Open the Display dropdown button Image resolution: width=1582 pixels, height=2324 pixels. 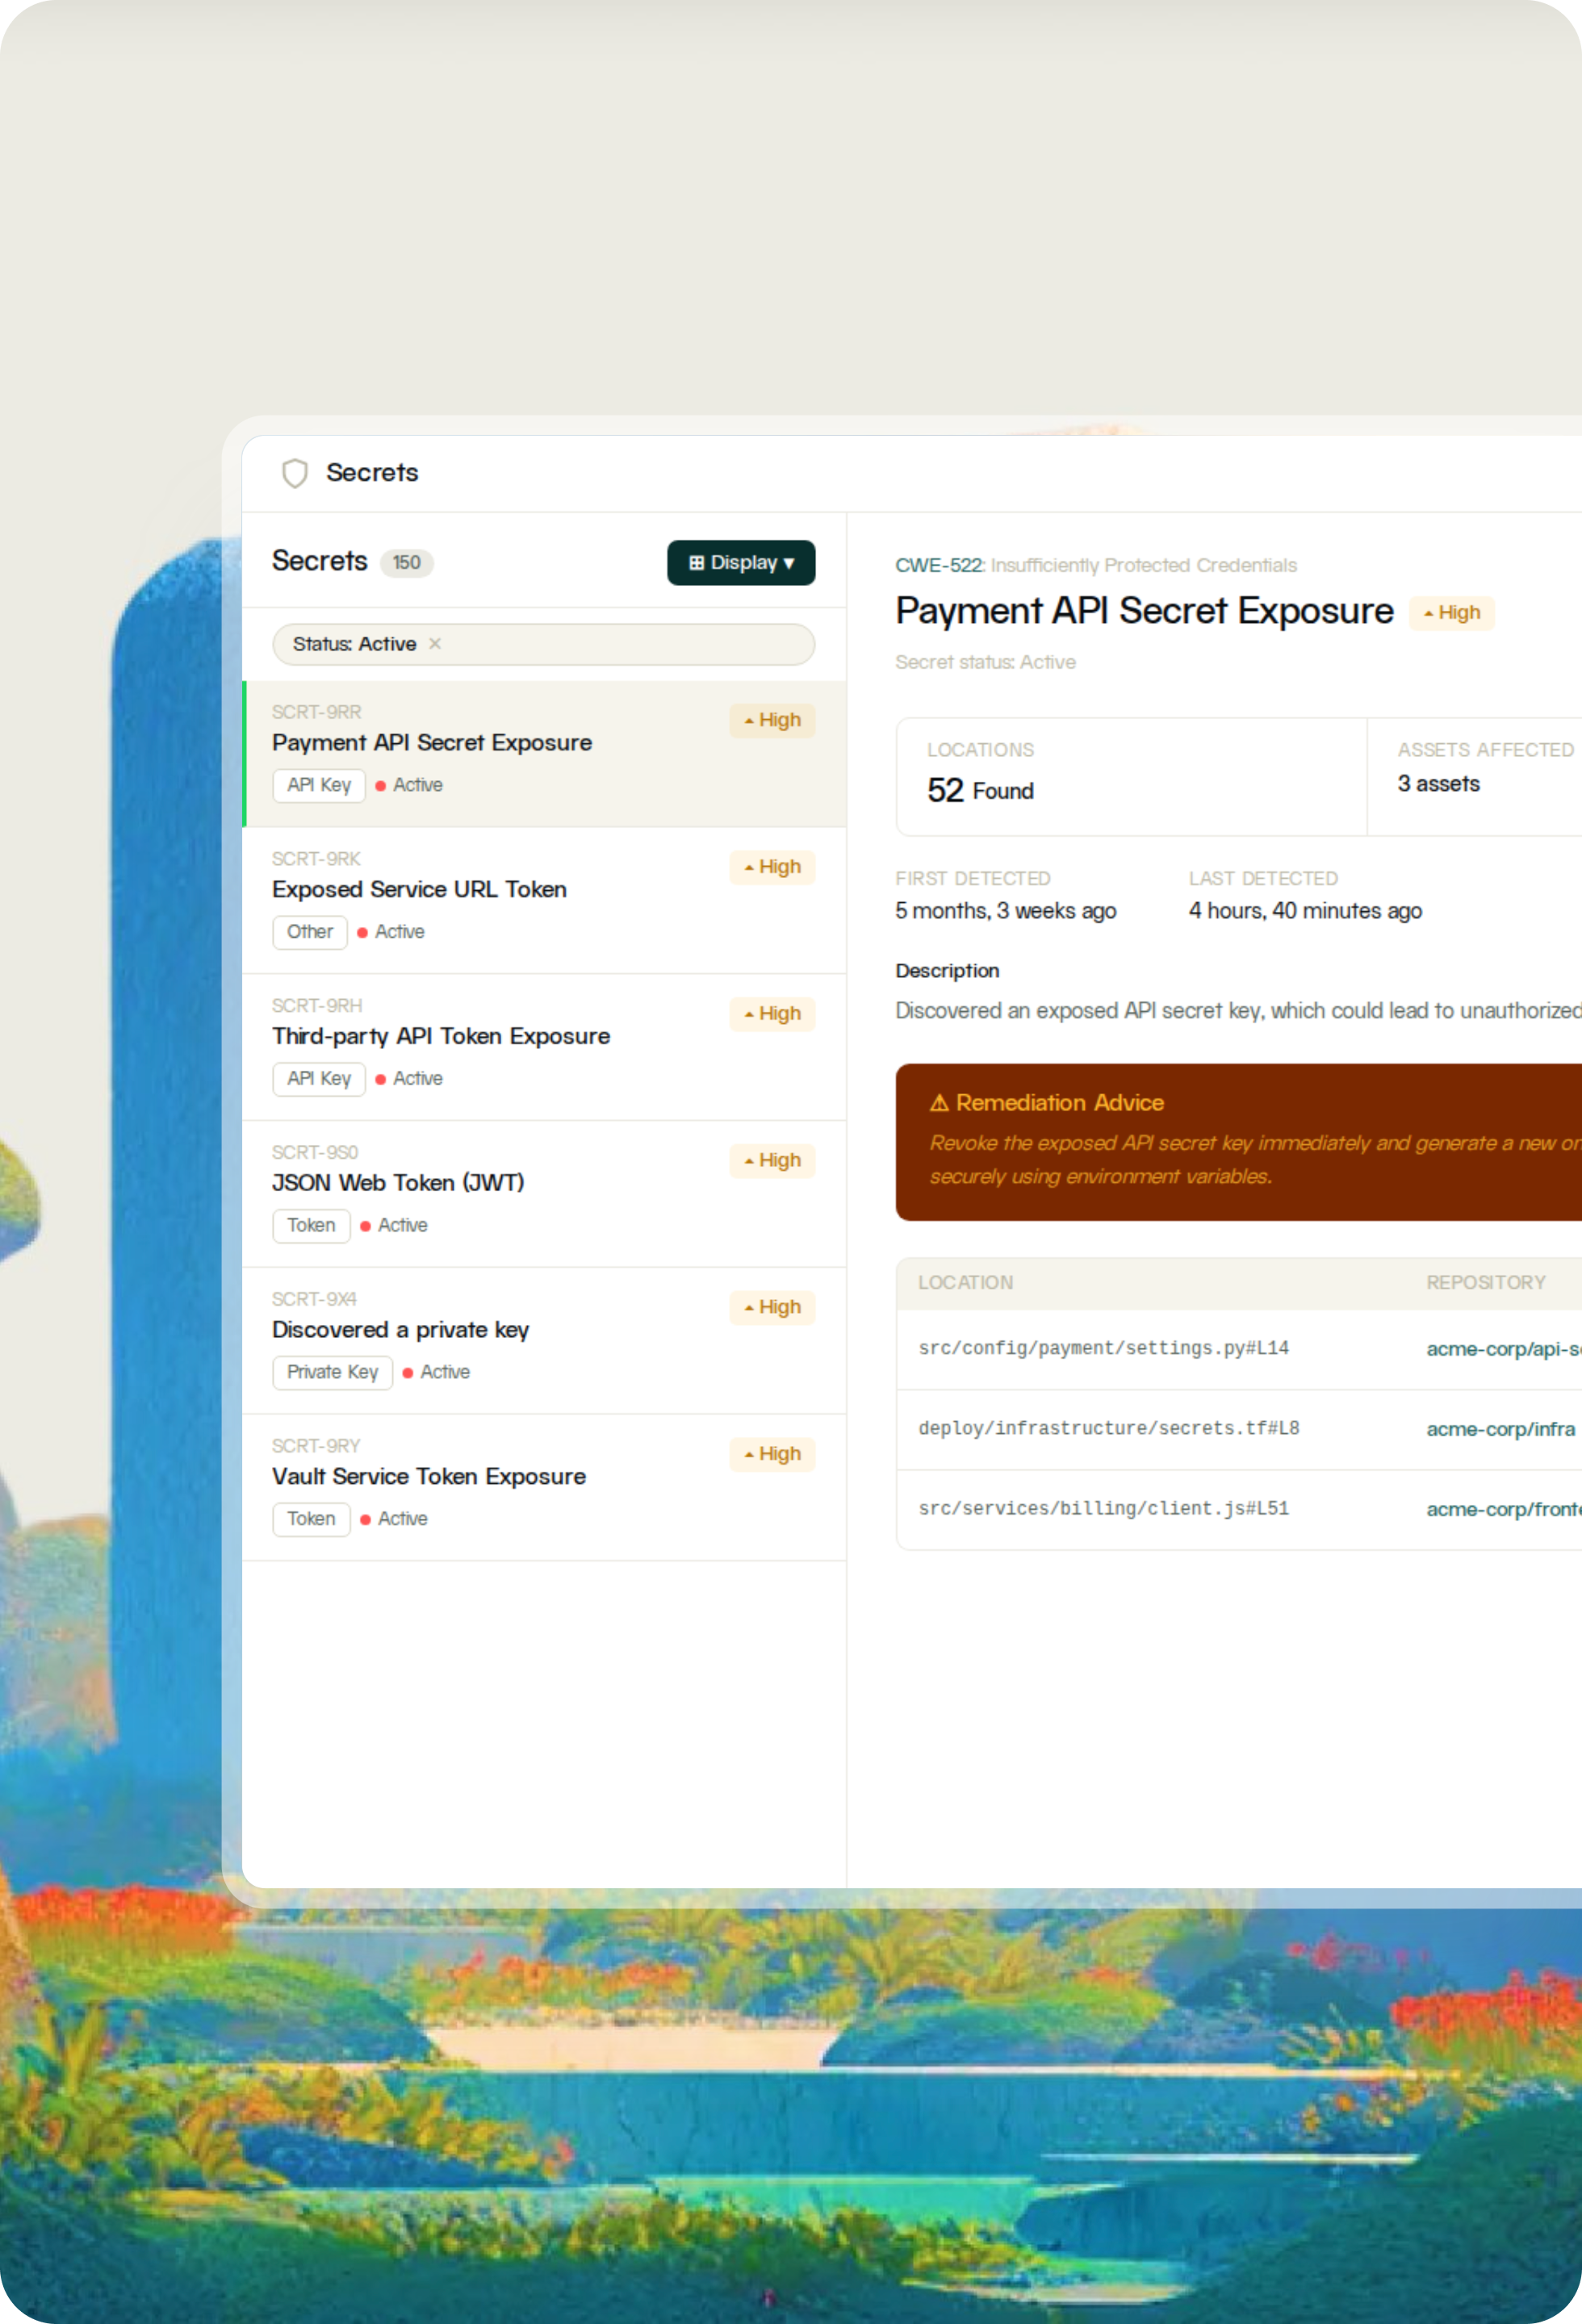pos(740,563)
